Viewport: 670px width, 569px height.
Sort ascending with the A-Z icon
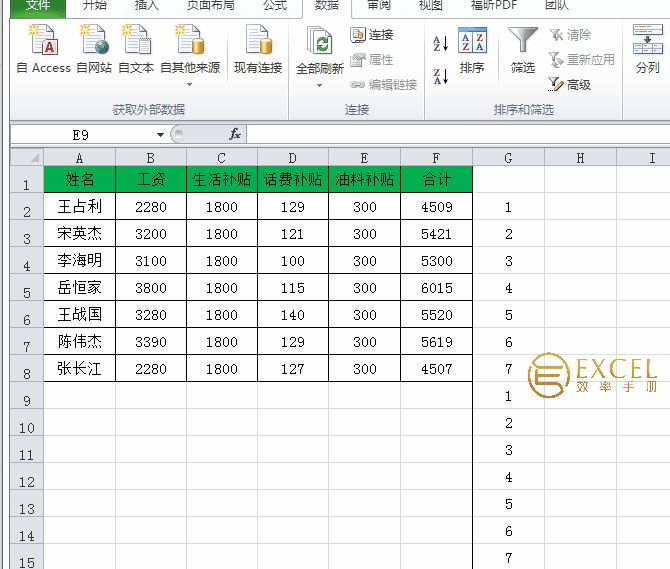[440, 45]
